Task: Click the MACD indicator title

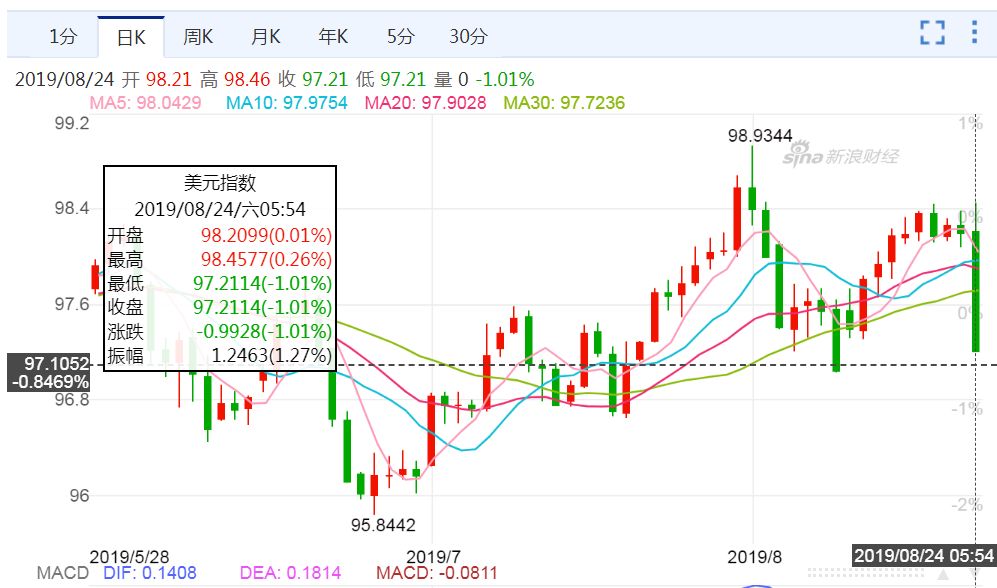Action: coord(62,573)
